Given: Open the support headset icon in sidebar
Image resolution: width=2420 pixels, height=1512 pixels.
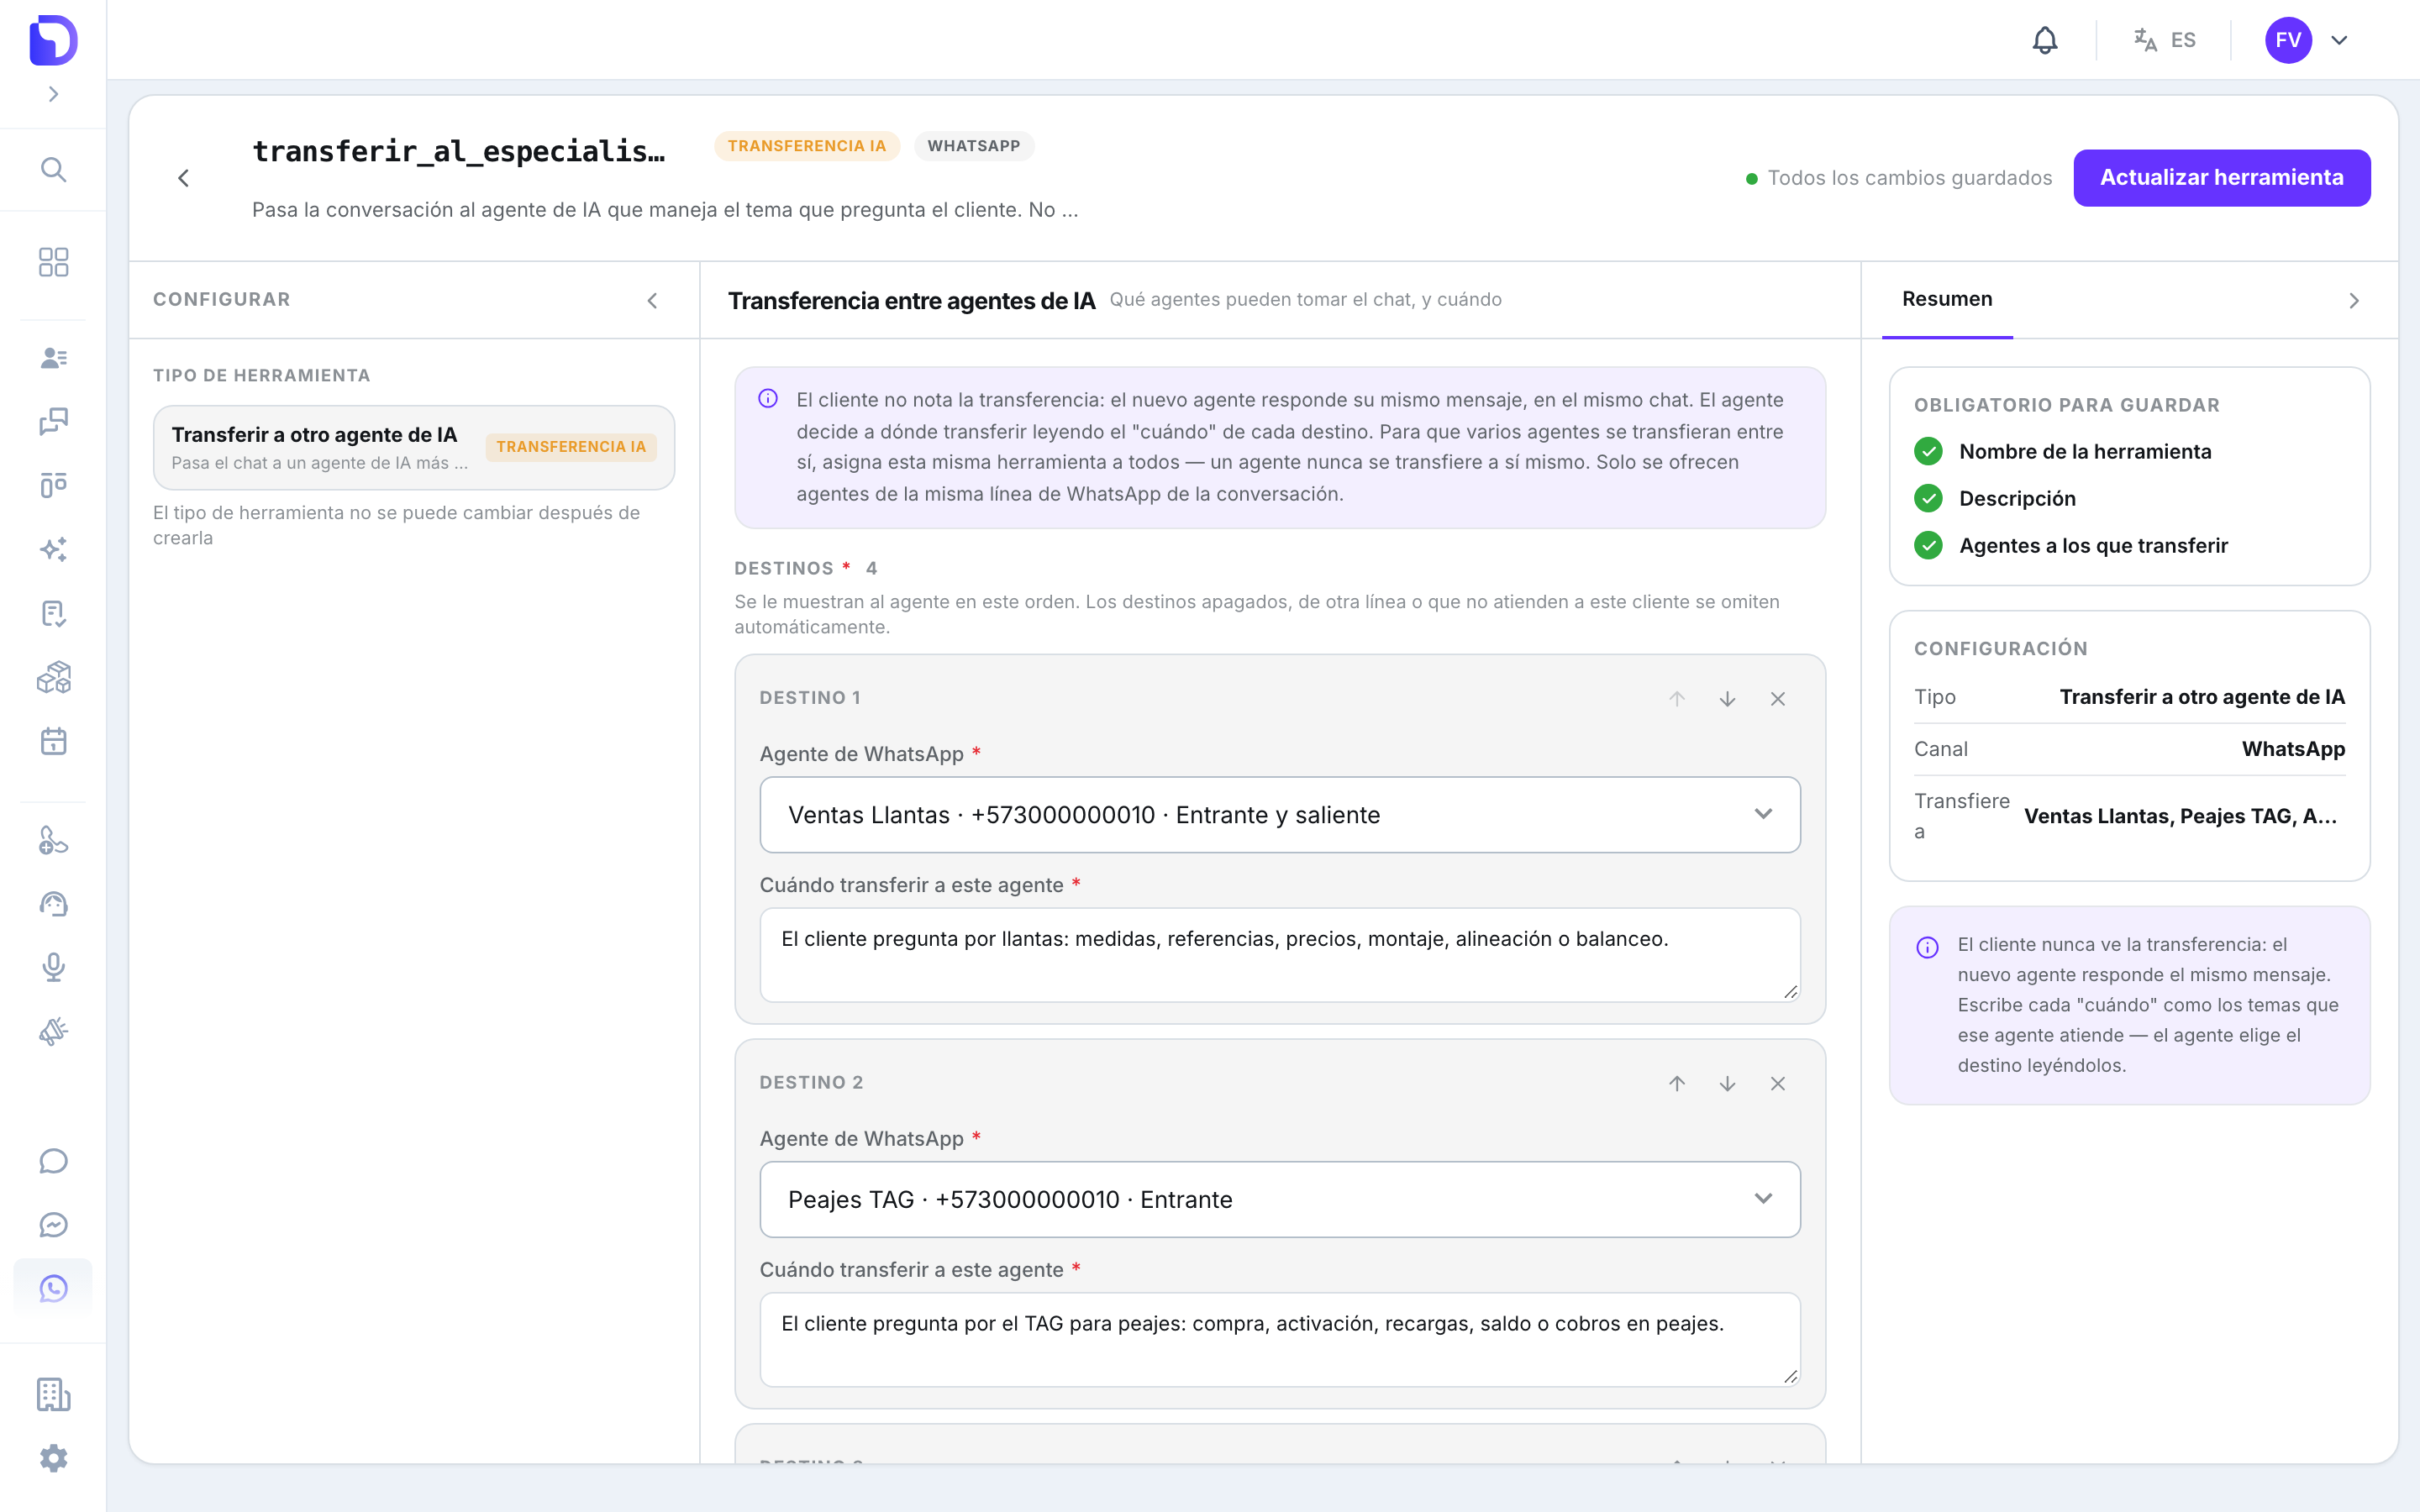Looking at the screenshot, I should (53, 904).
